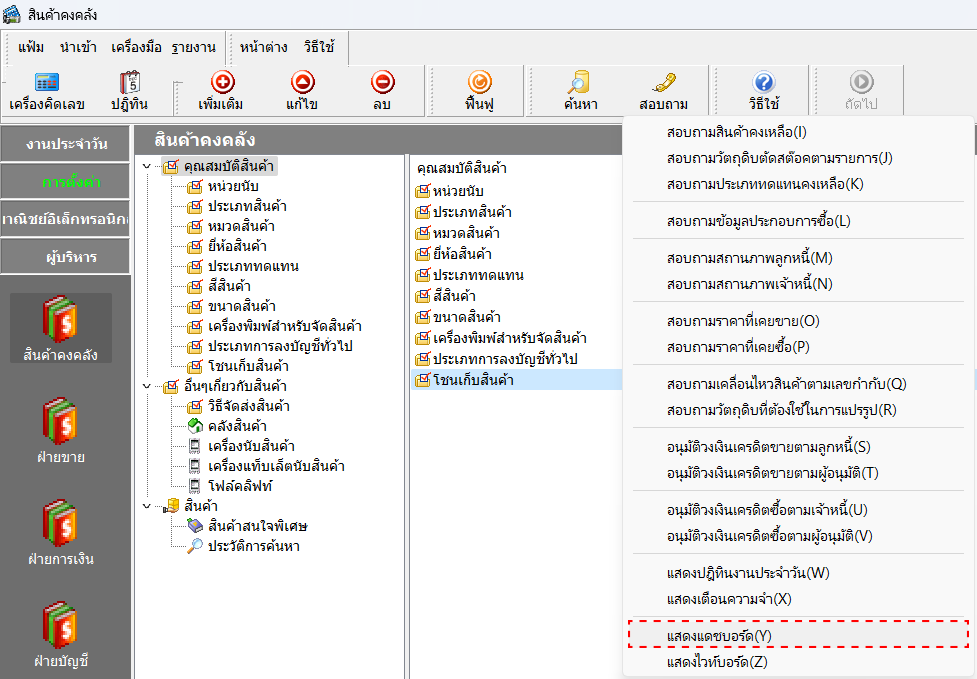Viewport: 977px width, 679px height.
Task: Select โฟล์คลิฟท์ in the tree
Action: pos(240,486)
